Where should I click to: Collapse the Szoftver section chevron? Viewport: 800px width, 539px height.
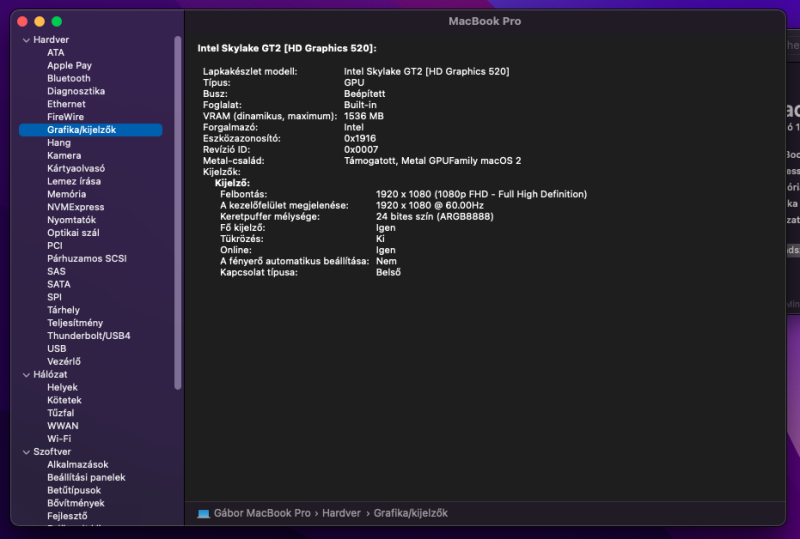click(x=27, y=452)
